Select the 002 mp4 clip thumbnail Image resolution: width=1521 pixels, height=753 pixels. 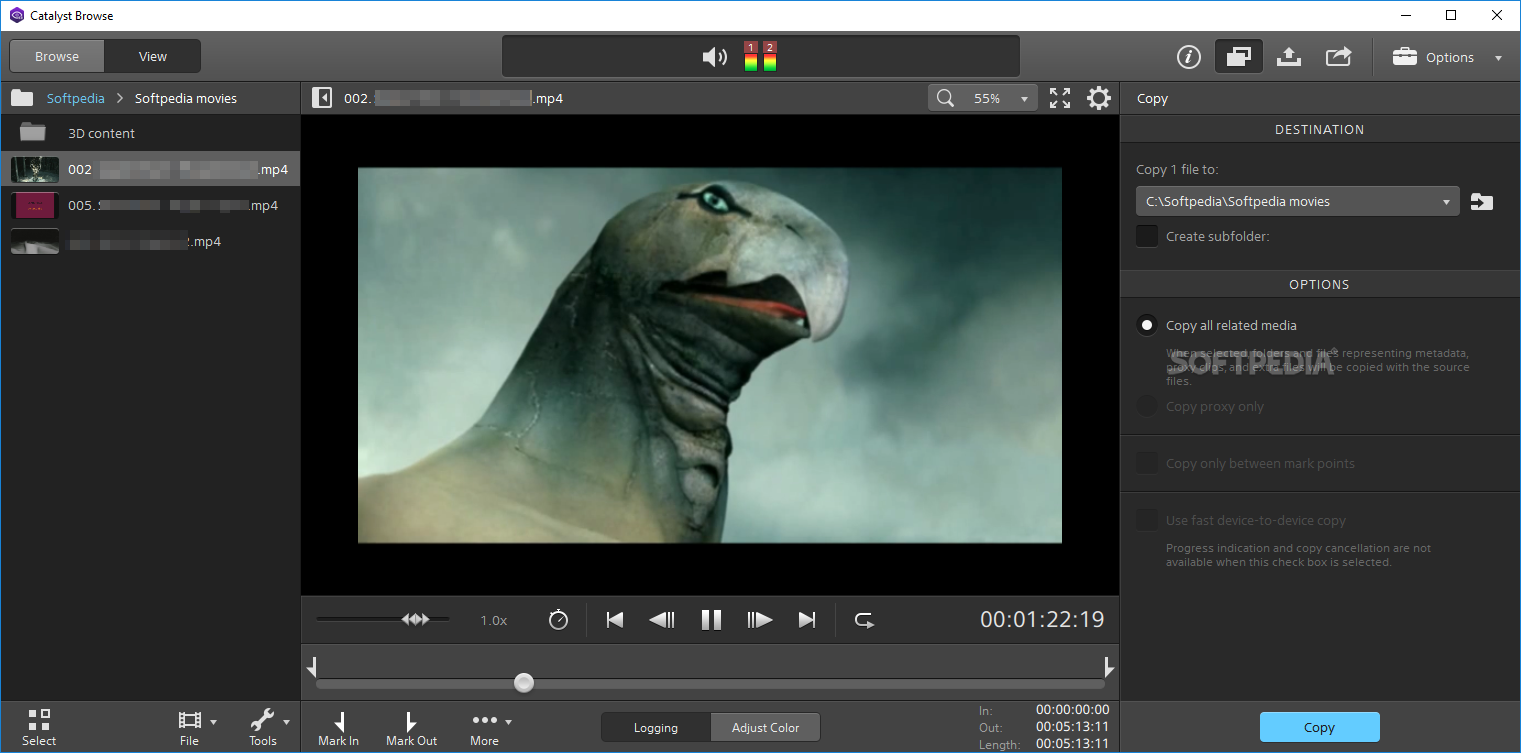click(35, 169)
